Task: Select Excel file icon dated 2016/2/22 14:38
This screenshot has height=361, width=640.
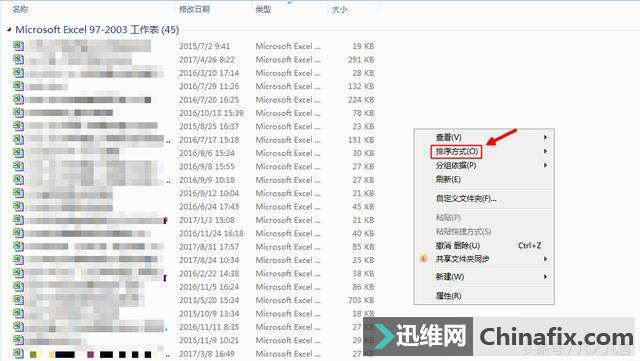Action: 18,273
